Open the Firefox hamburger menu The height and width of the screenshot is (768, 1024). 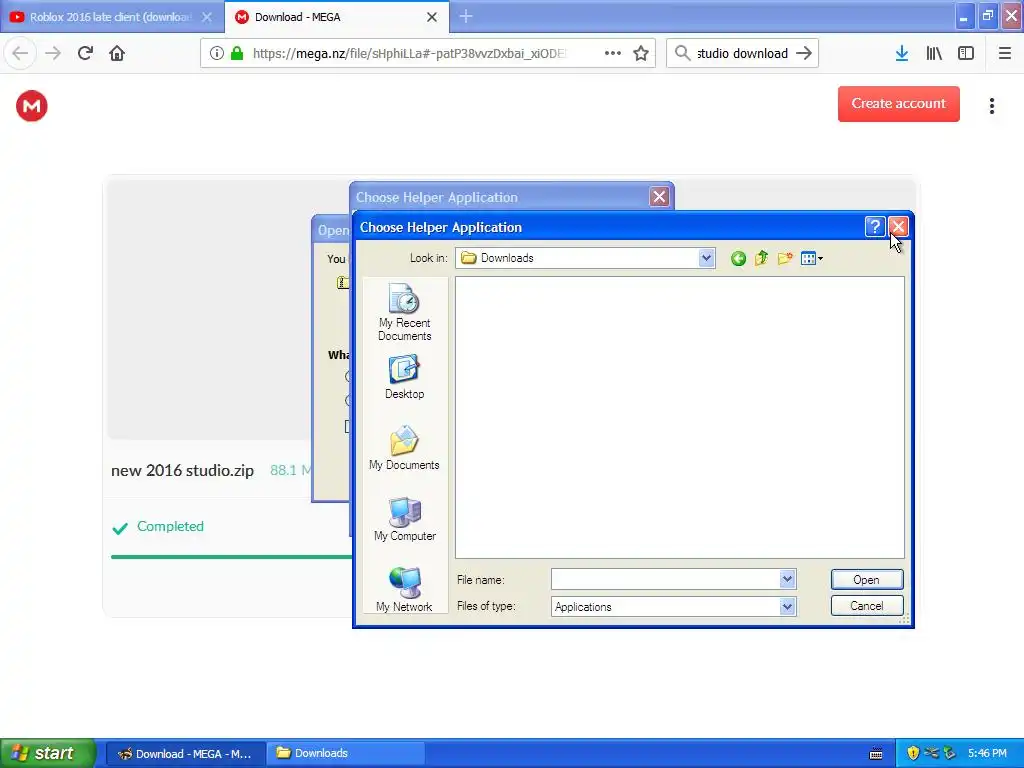[1004, 54]
